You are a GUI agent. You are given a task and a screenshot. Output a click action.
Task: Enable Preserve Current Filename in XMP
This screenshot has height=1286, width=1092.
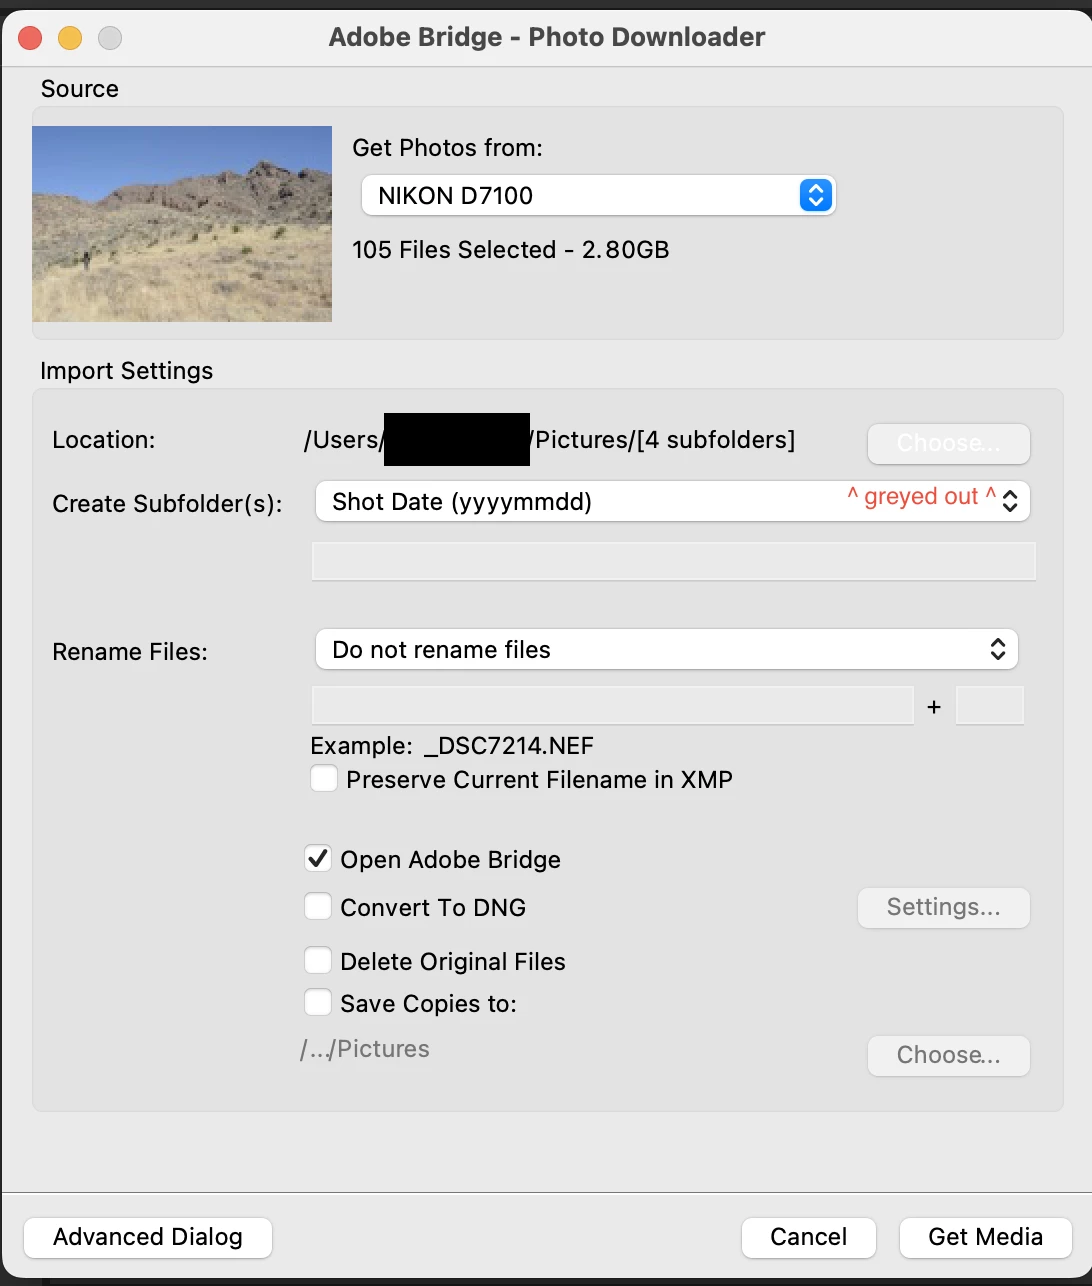[x=324, y=779]
